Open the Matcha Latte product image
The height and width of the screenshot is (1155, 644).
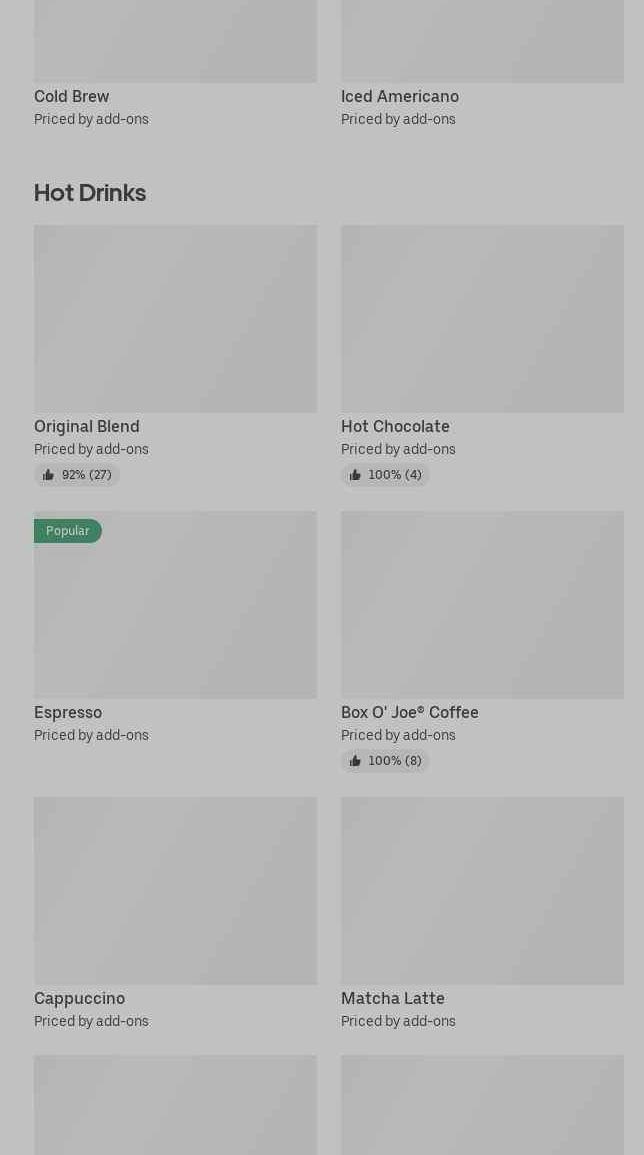coord(482,891)
